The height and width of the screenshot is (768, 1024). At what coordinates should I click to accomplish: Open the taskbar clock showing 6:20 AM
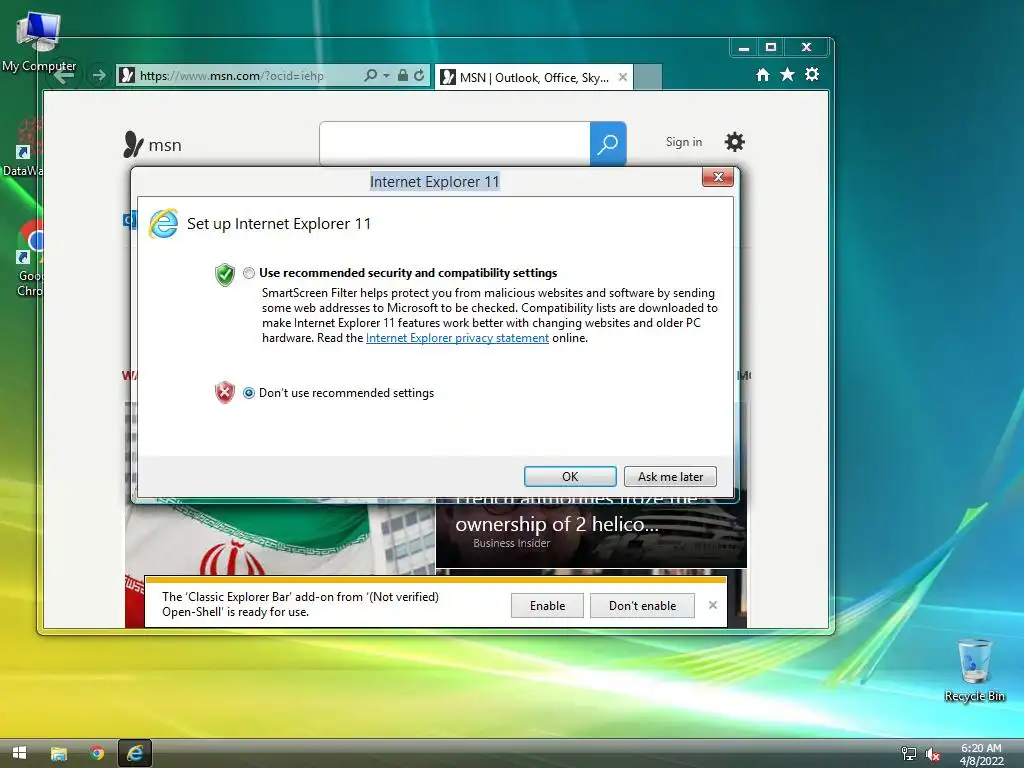pos(981,754)
